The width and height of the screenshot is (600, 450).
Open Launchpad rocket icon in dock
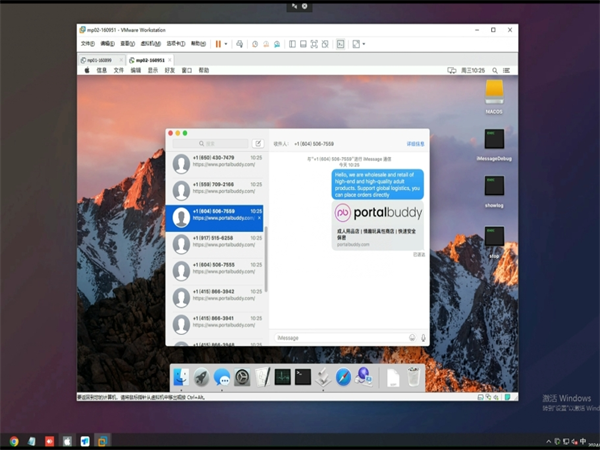pos(201,377)
